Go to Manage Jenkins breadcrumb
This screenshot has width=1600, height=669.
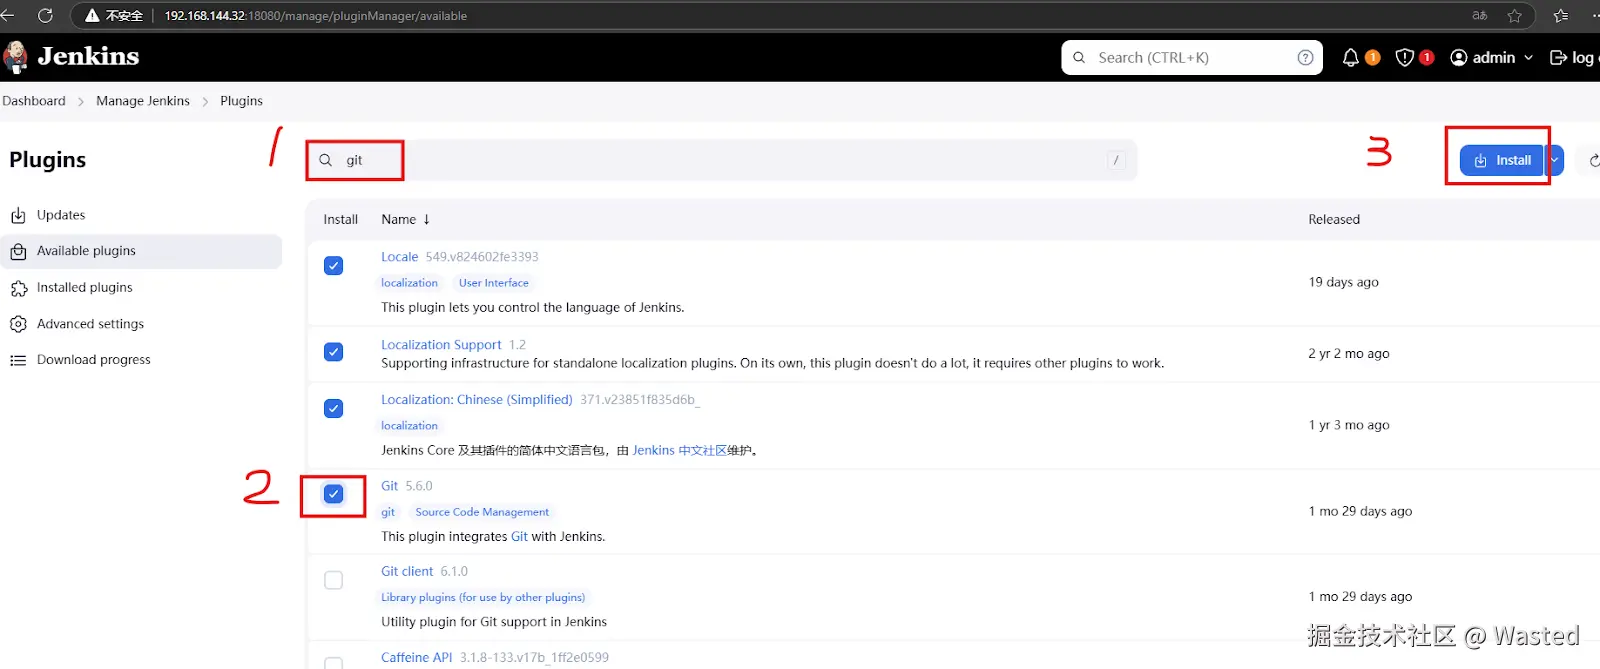coord(143,101)
